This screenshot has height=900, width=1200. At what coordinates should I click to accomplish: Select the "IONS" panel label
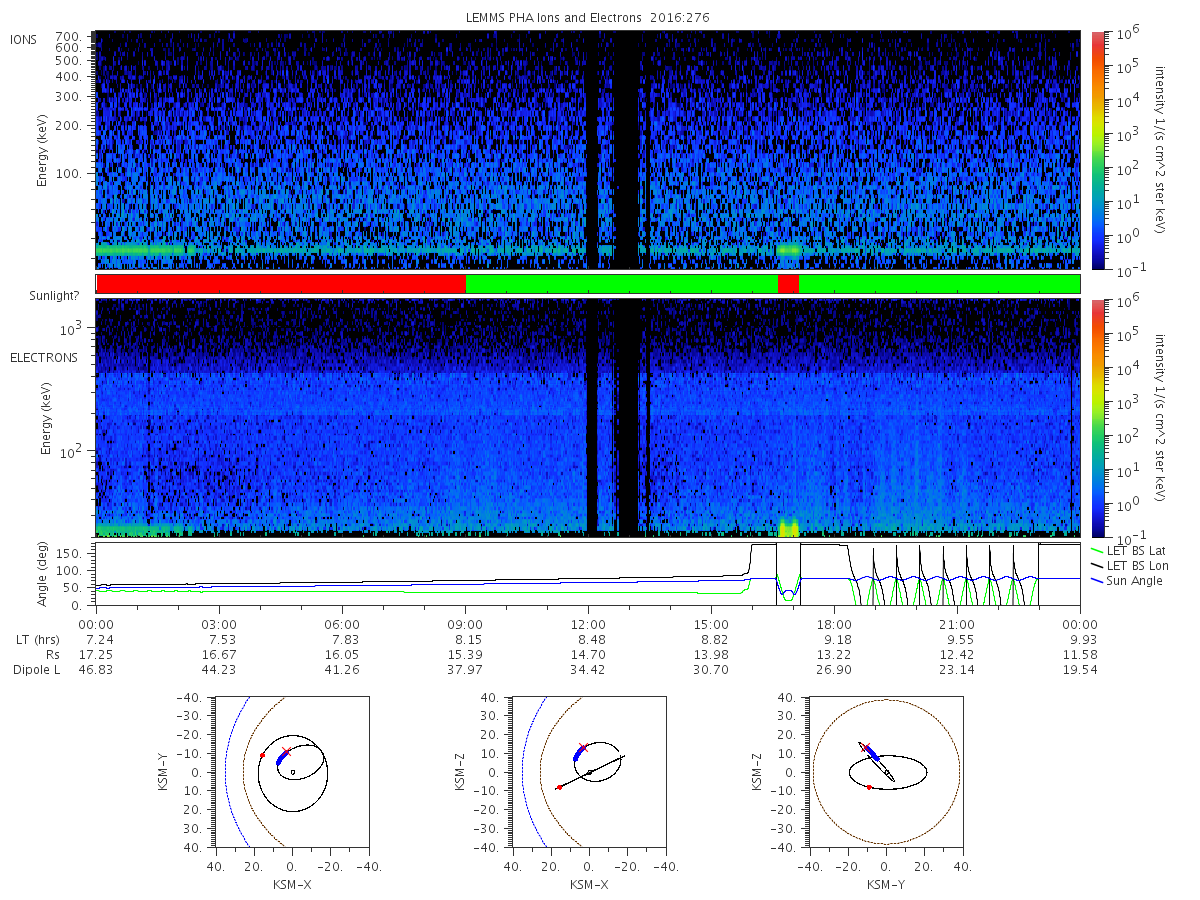click(24, 39)
